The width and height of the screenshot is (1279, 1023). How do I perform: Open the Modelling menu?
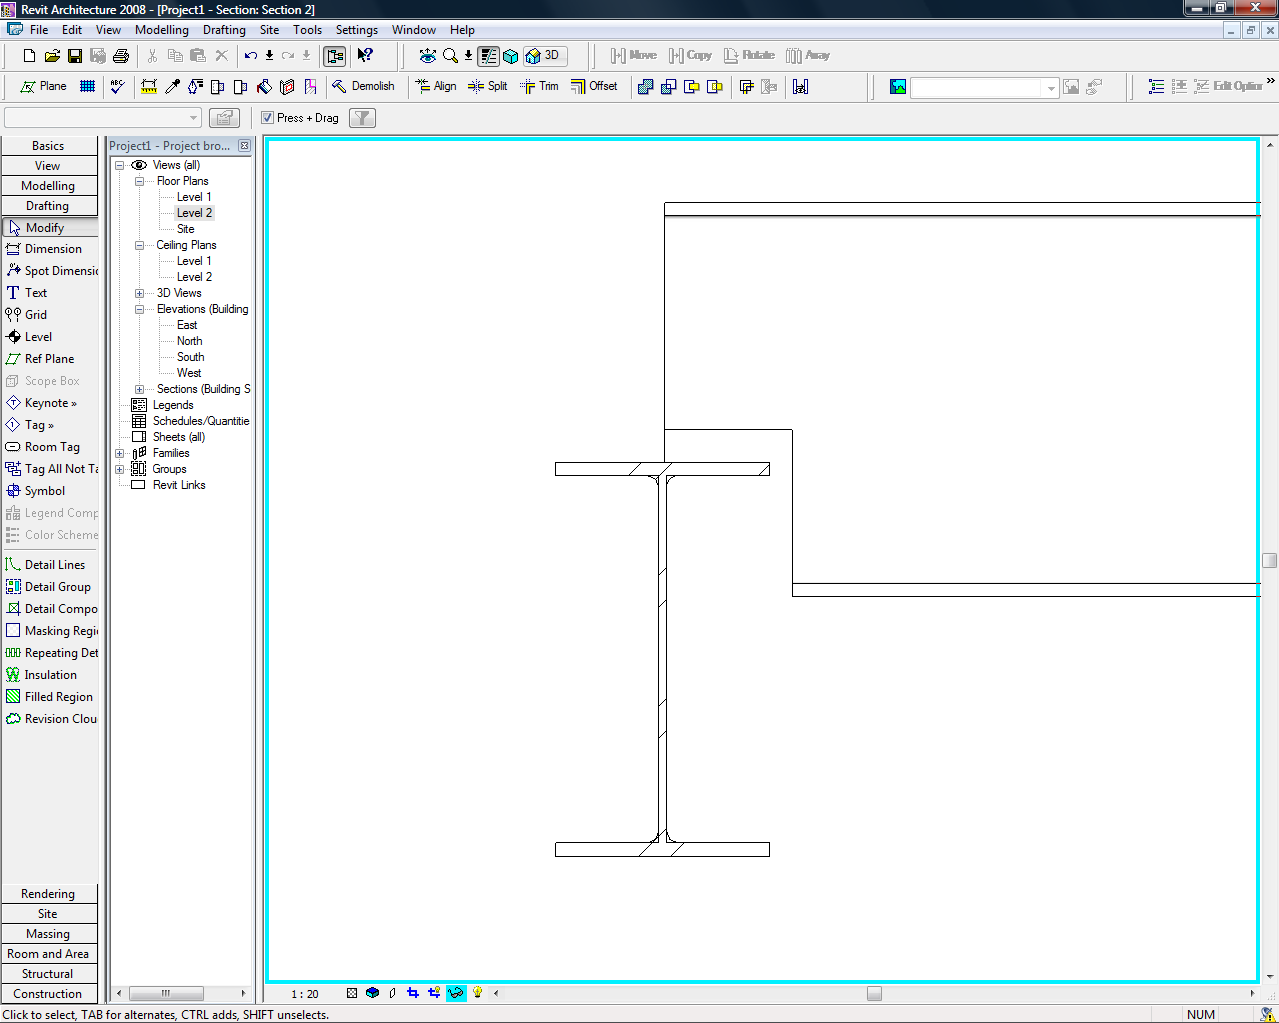(161, 30)
